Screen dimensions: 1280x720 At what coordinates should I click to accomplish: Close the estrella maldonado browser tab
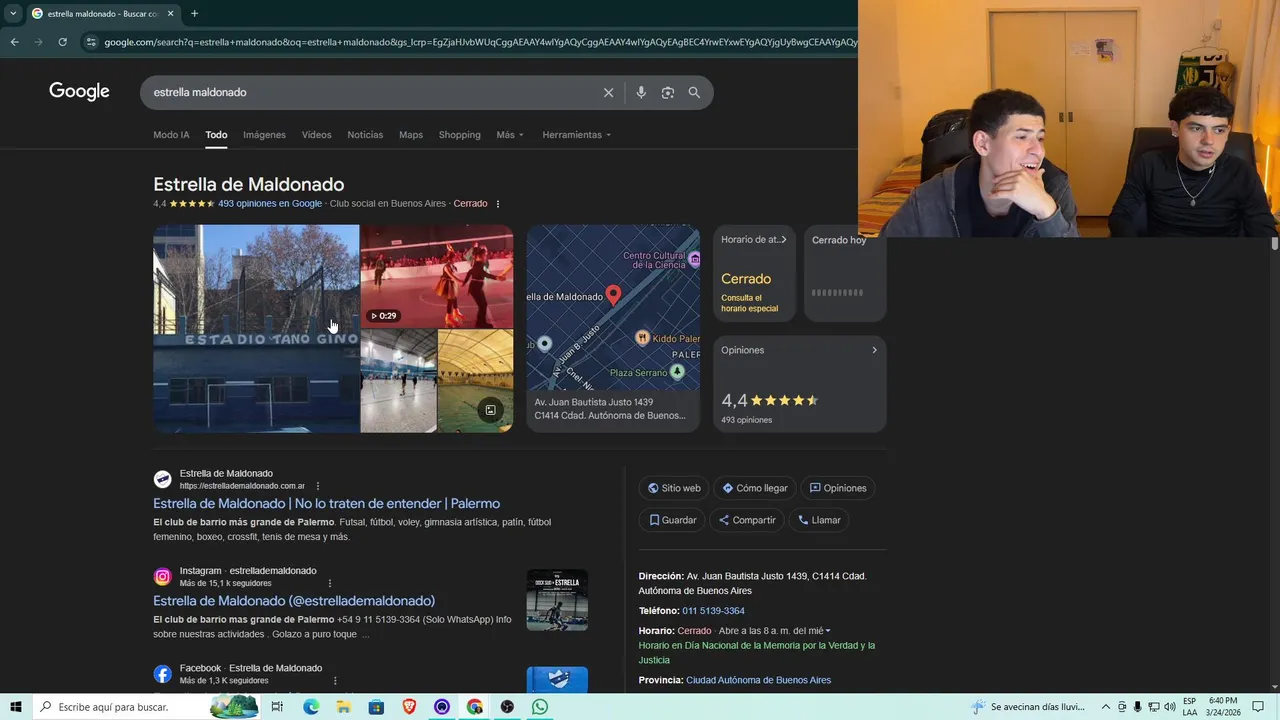[171, 13]
